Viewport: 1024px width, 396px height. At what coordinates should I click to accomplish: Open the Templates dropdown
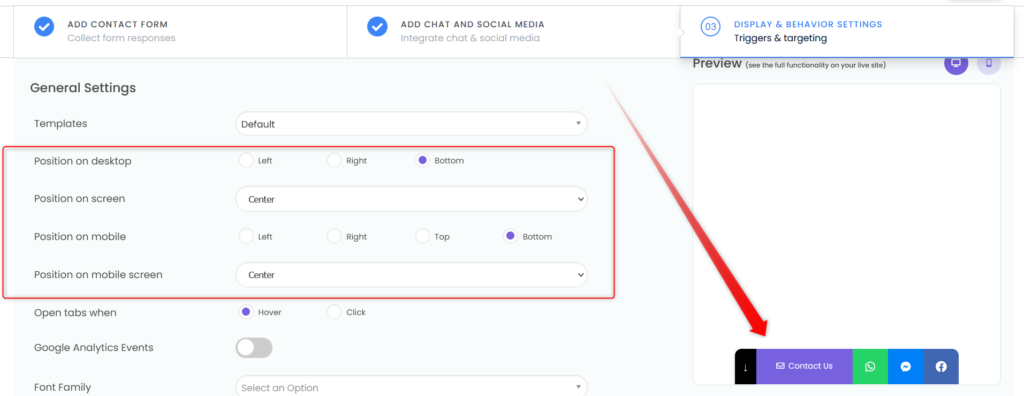[411, 124]
